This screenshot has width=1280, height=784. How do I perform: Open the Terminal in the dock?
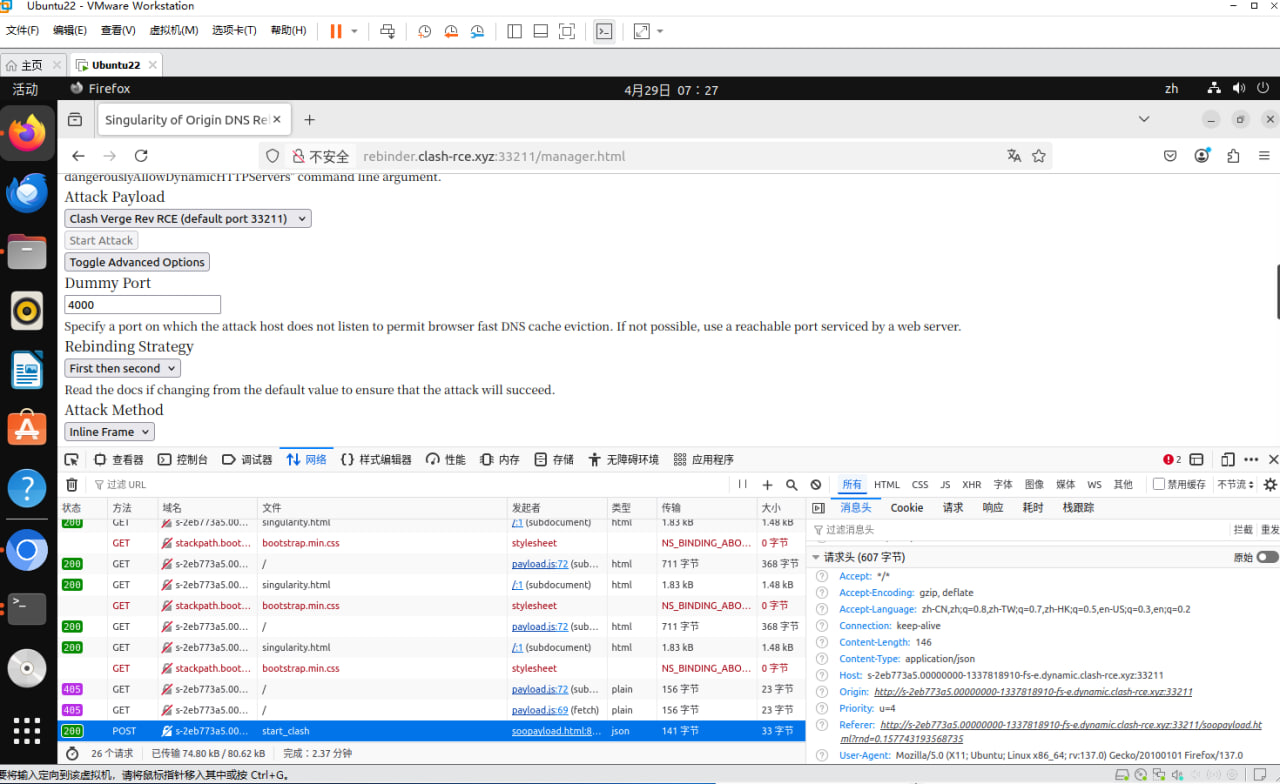pyautogui.click(x=27, y=607)
